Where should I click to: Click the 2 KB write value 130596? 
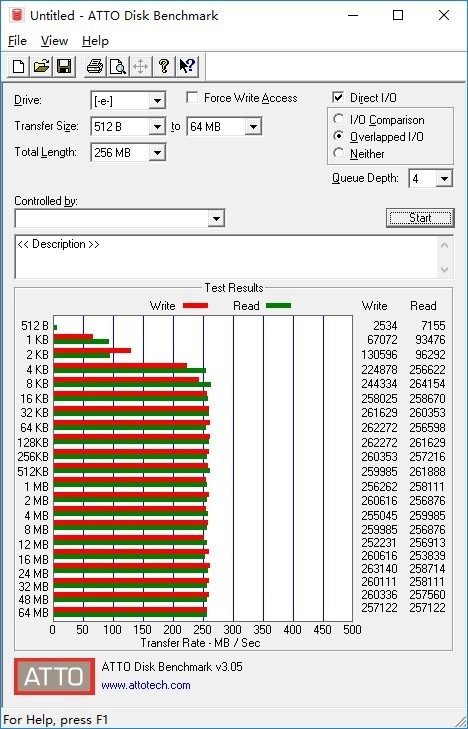point(379,355)
